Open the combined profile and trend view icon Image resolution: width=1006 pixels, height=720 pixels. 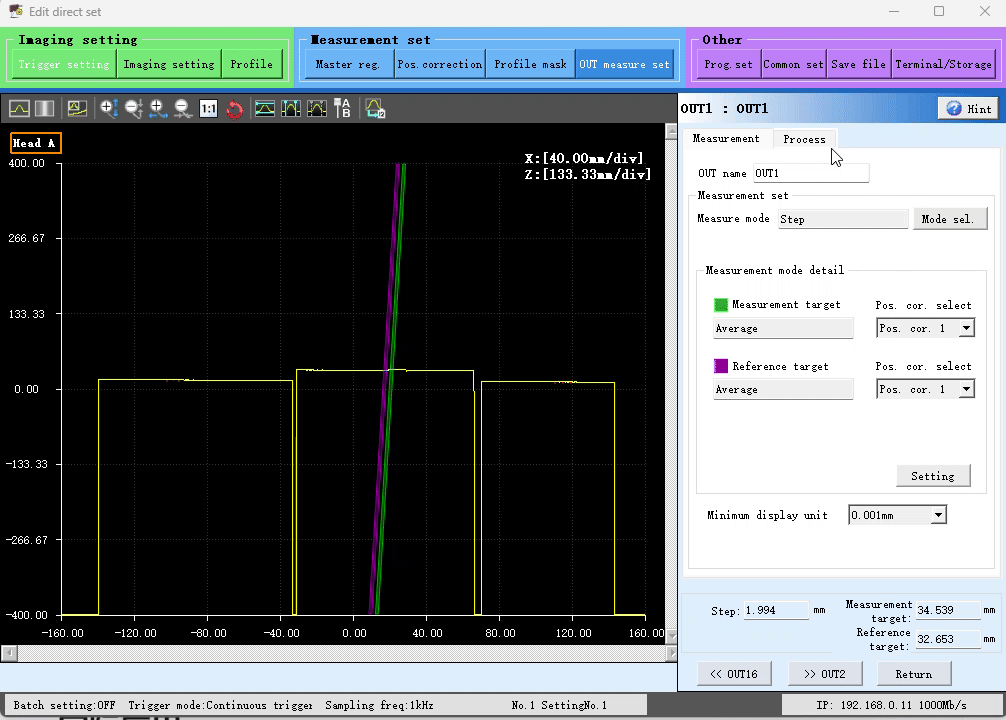click(77, 108)
